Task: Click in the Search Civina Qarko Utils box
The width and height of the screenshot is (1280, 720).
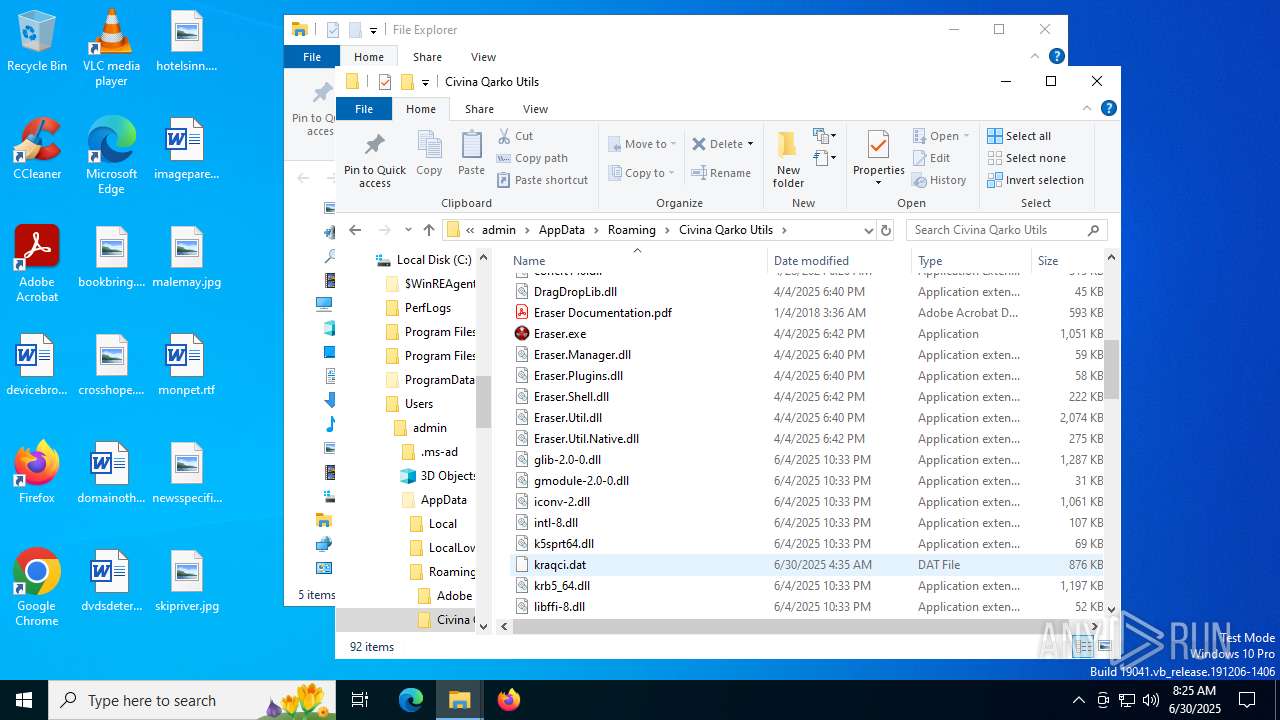Action: [1006, 230]
